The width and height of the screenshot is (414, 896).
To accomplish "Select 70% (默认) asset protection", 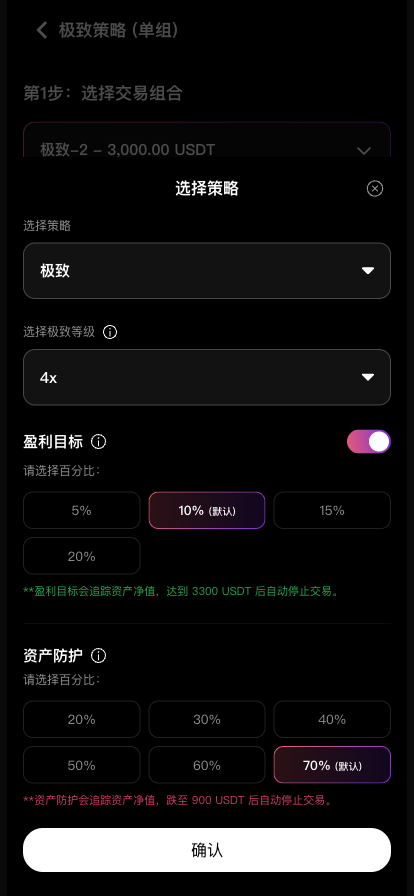I will click(x=332, y=765).
